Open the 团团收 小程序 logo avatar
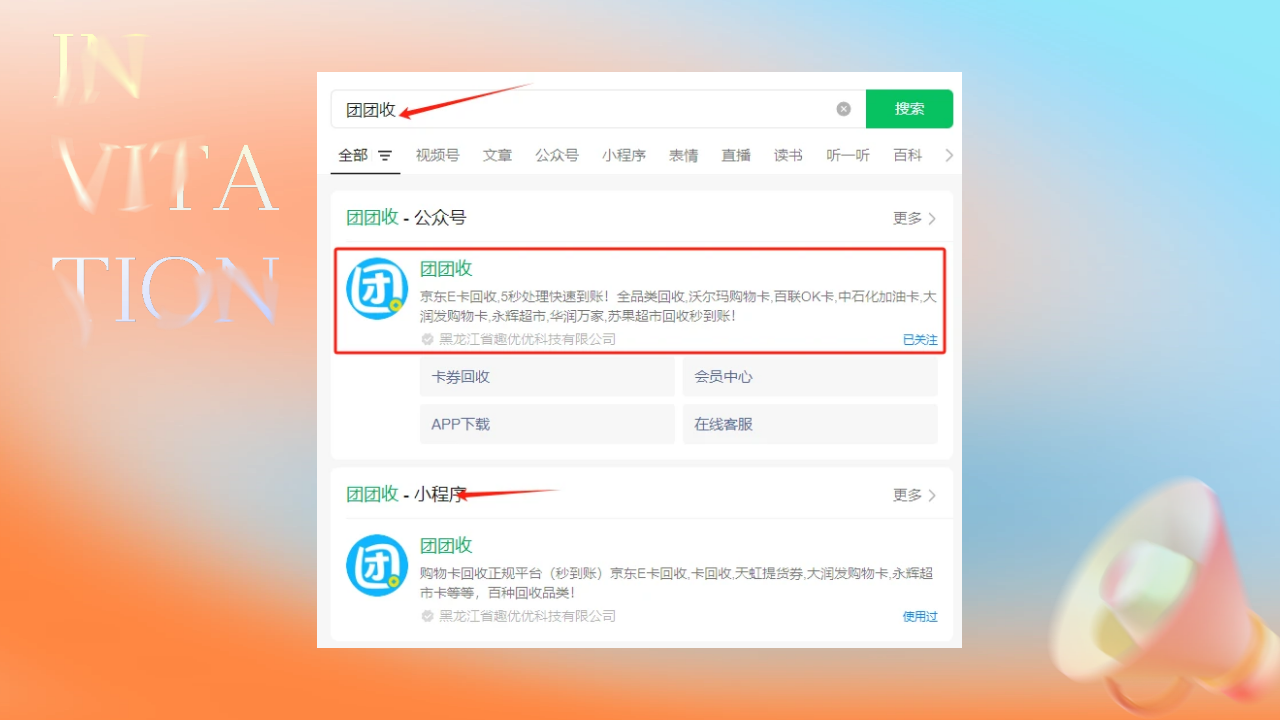1280x720 pixels. coord(377,566)
